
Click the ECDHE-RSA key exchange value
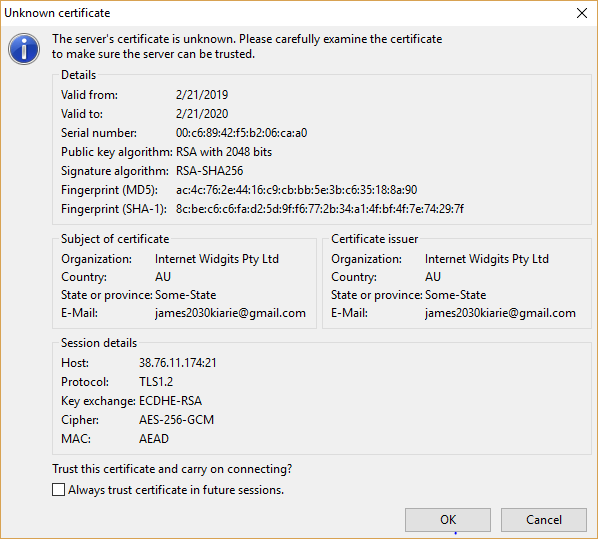170,401
